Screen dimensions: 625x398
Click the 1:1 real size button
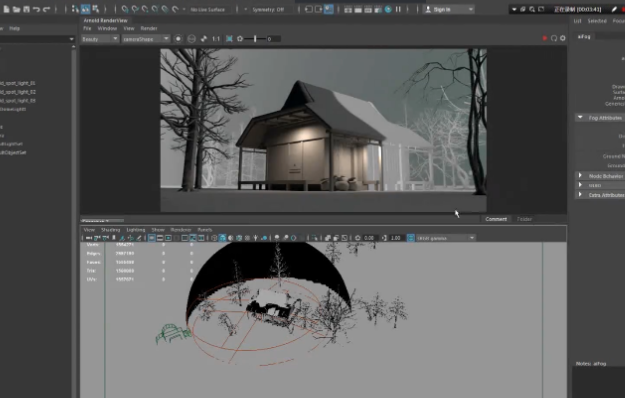[216, 39]
